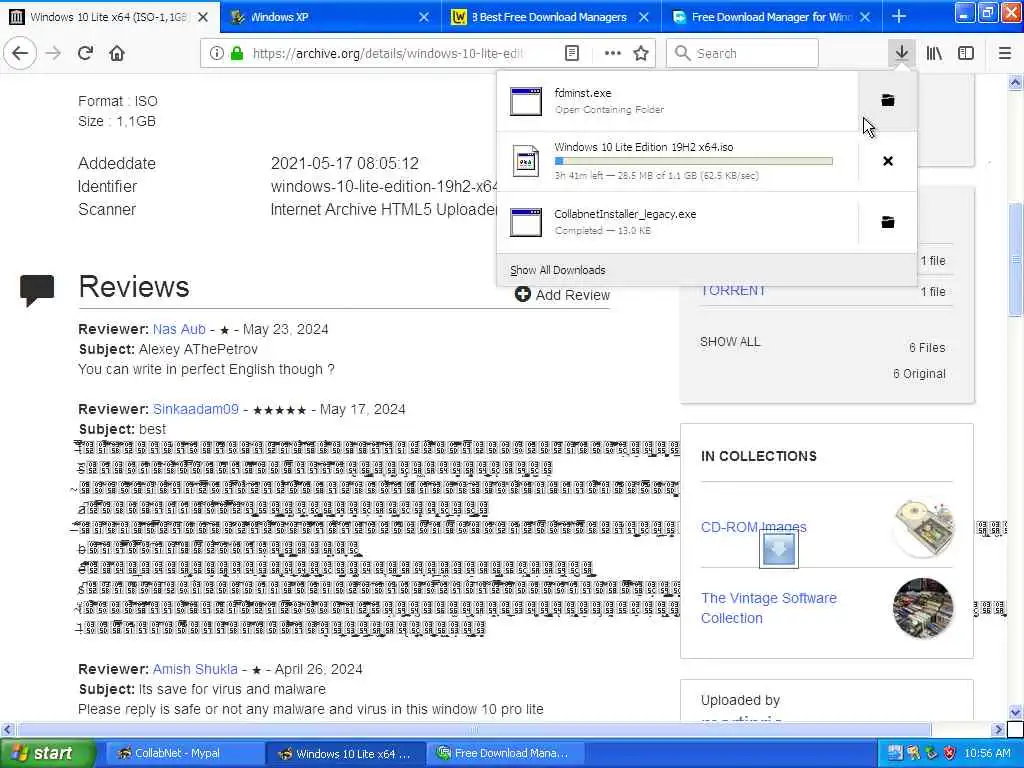Image resolution: width=1024 pixels, height=768 pixels.
Task: Focus the browser Search box
Action: coord(743,54)
